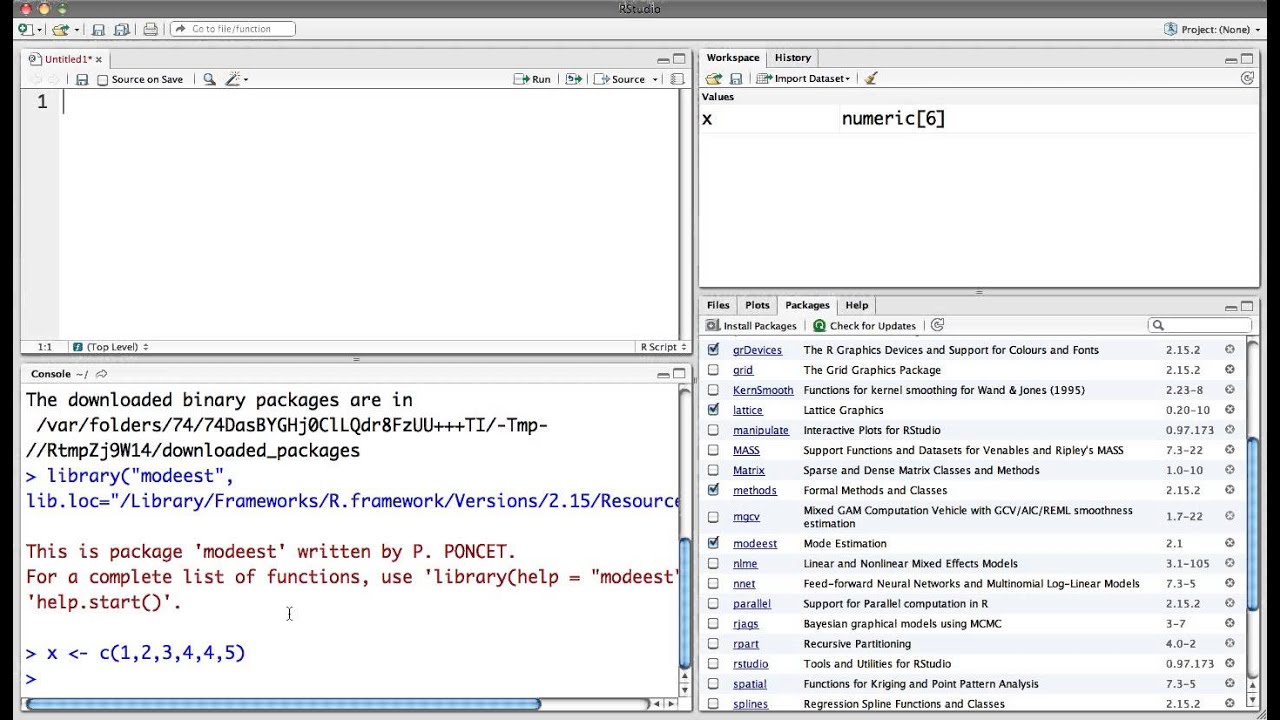Open the KernSmooth package link

click(763, 390)
